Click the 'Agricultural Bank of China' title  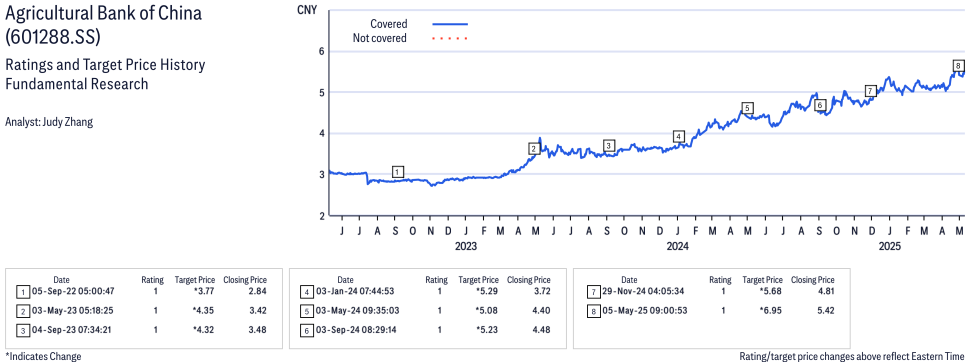pos(103,14)
